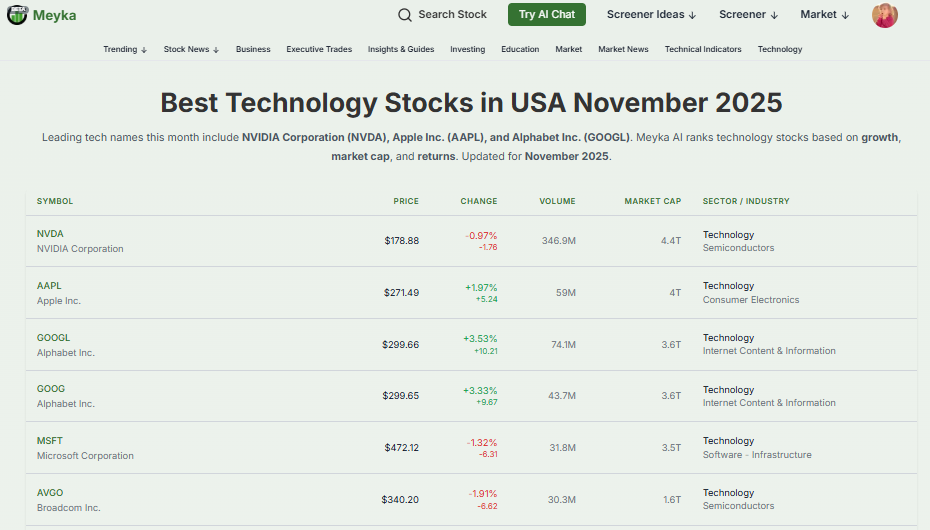Click the SECTOR / INDUSTRY column header
The width and height of the screenshot is (930, 530).
pyautogui.click(x=746, y=202)
